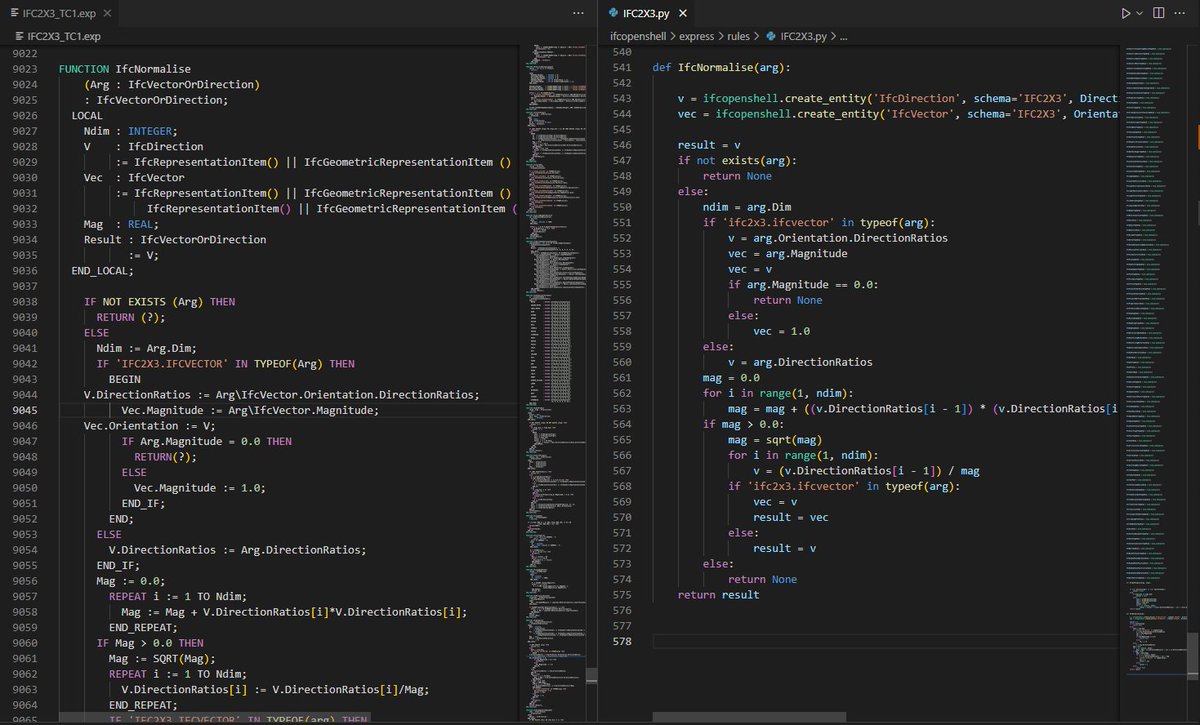Click 'return result' on line 575
Image resolution: width=1200 pixels, height=725 pixels.
[718, 595]
